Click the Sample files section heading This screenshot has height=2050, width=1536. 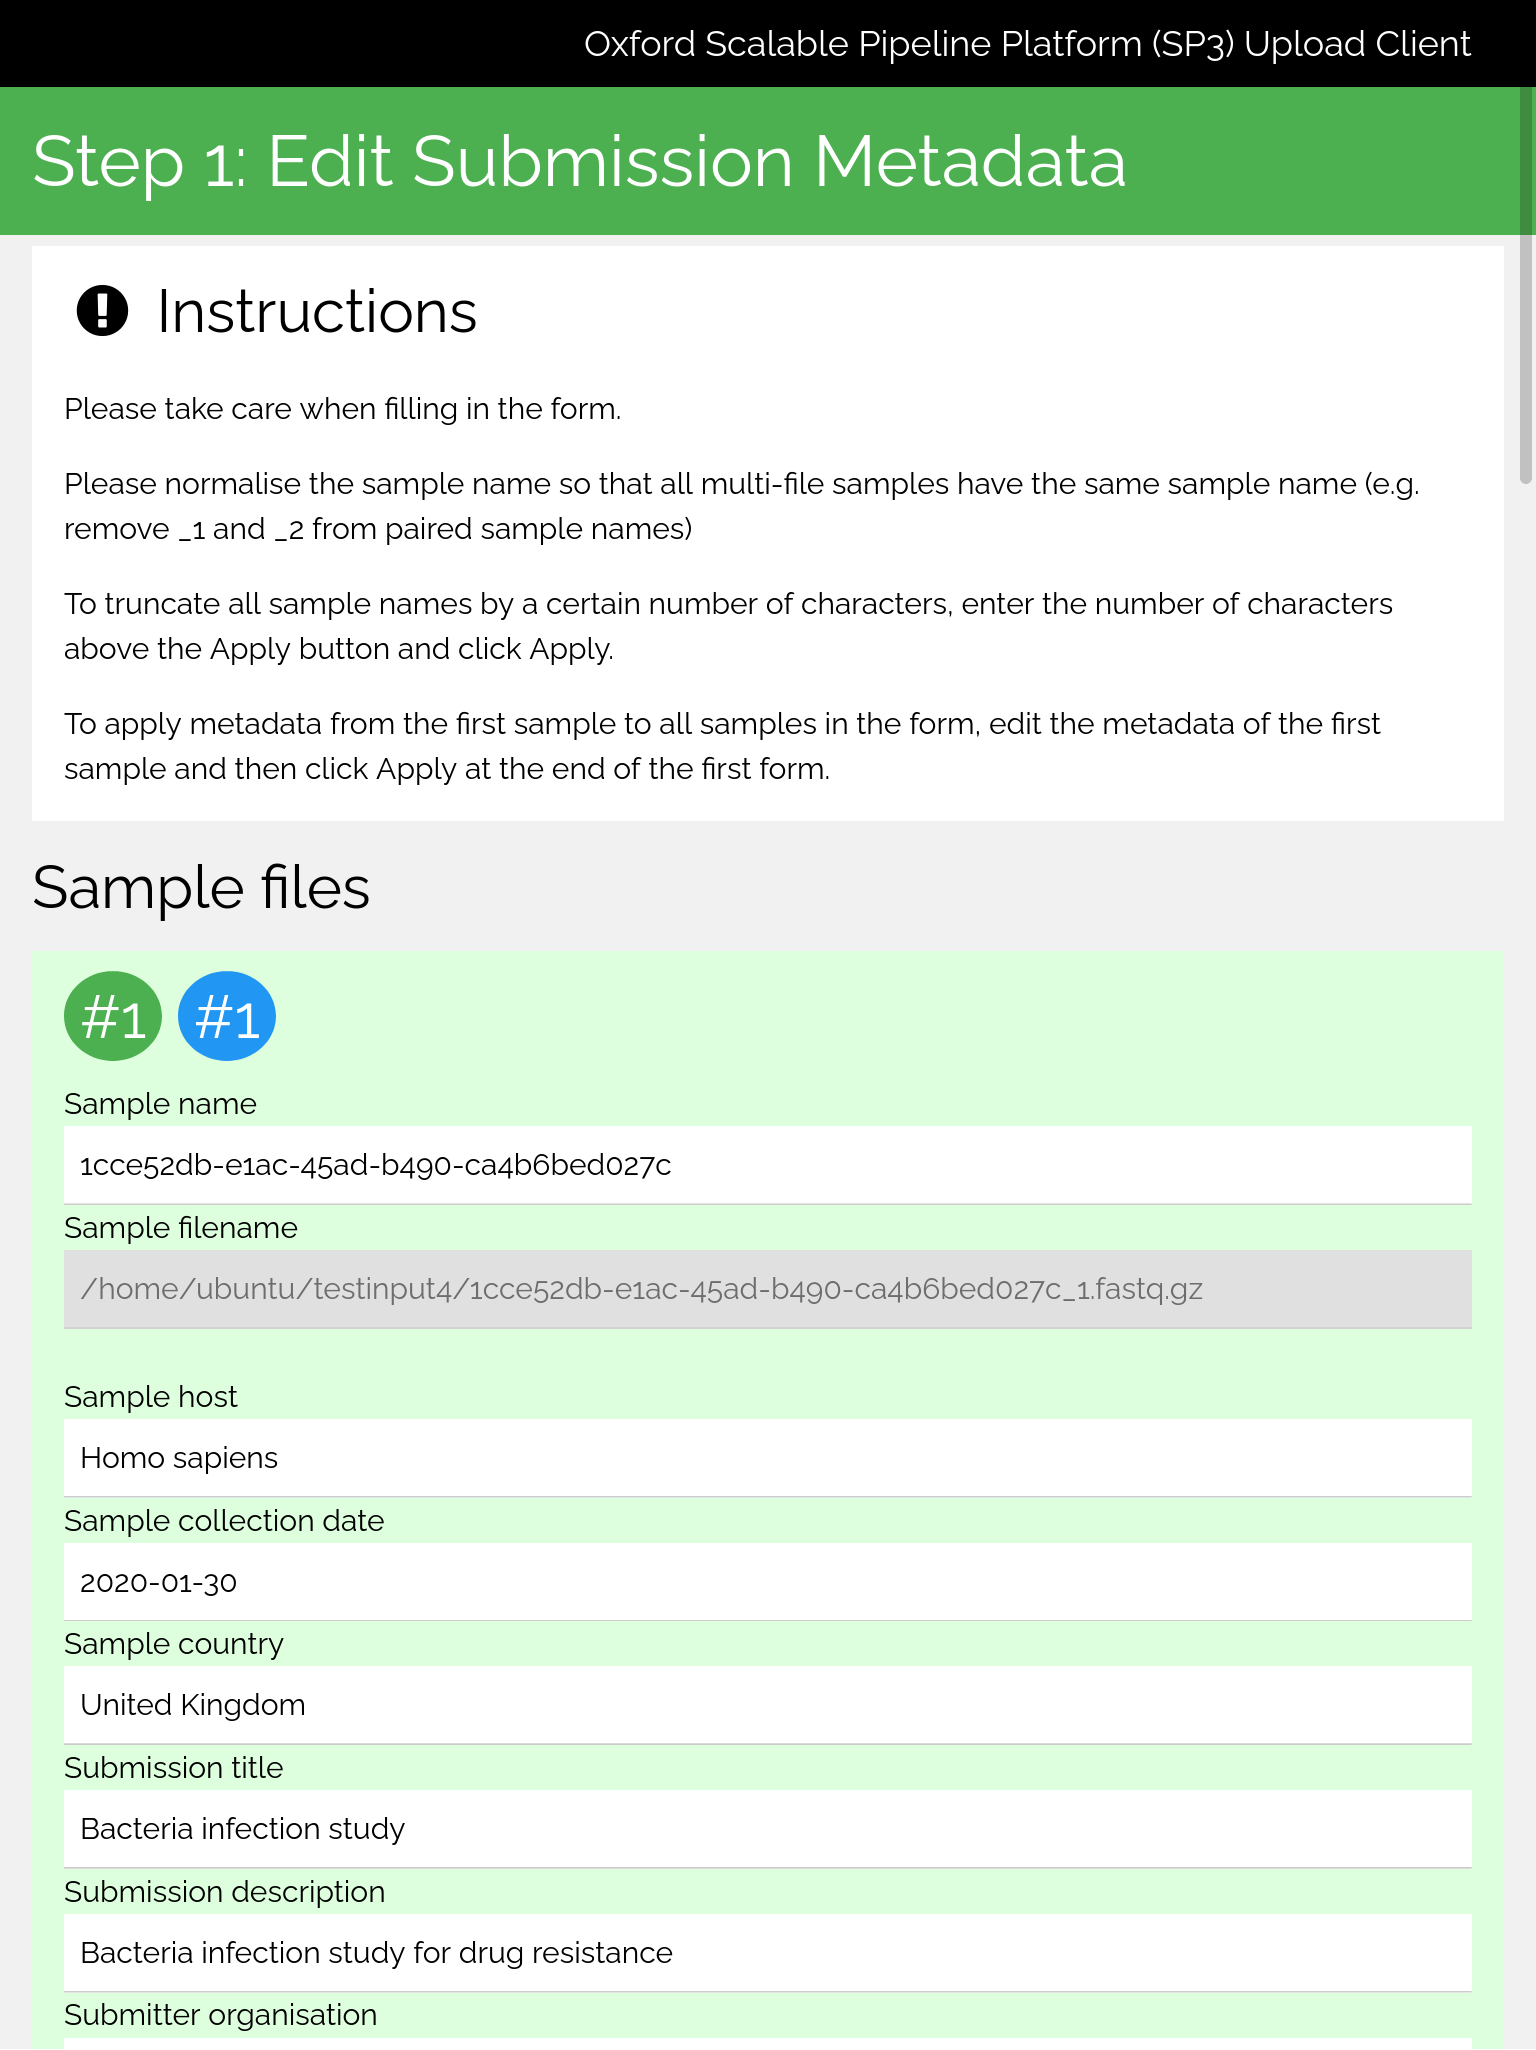coord(201,887)
